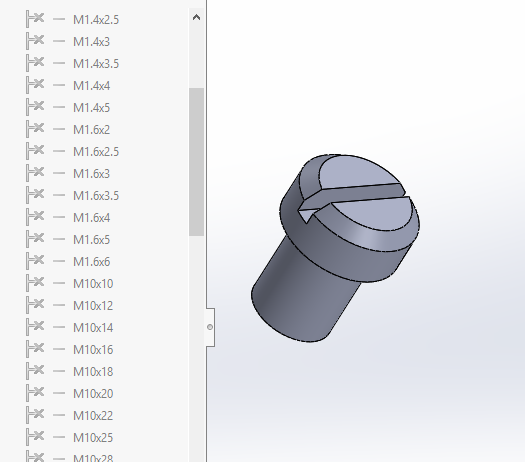Click the configuration icon beside M1.4x5

(x=35, y=107)
